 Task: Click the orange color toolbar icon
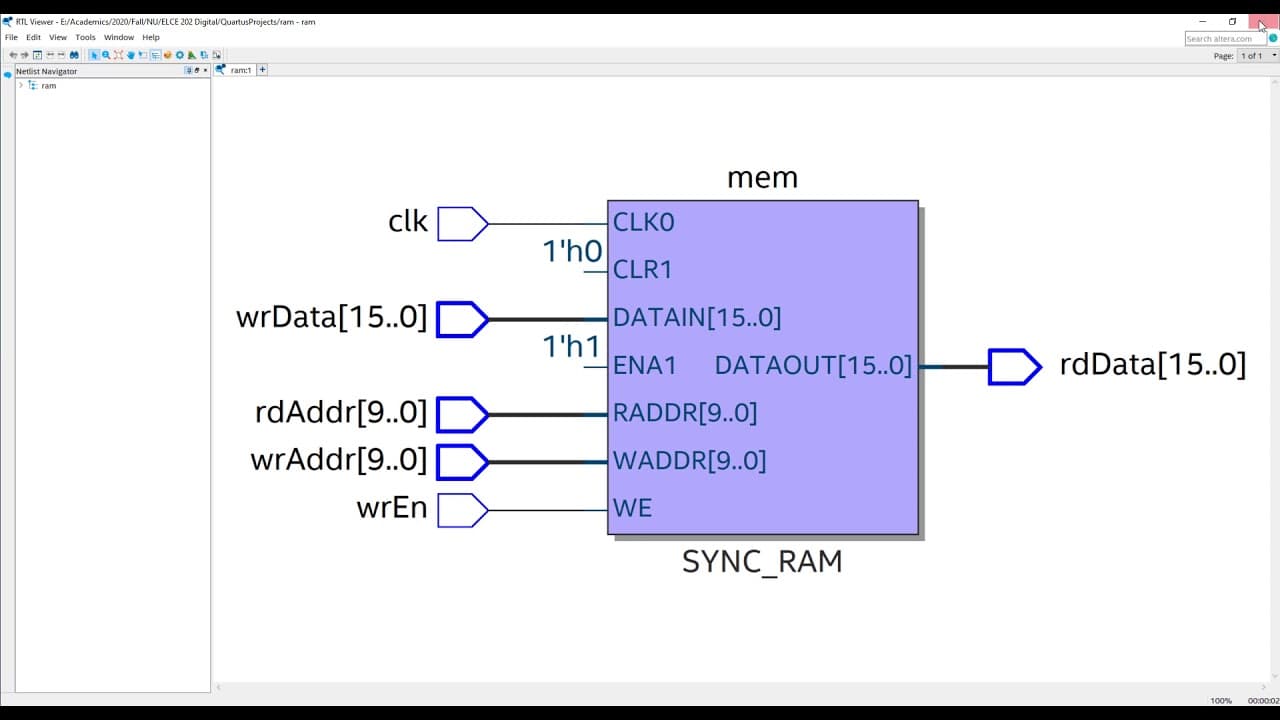point(167,55)
